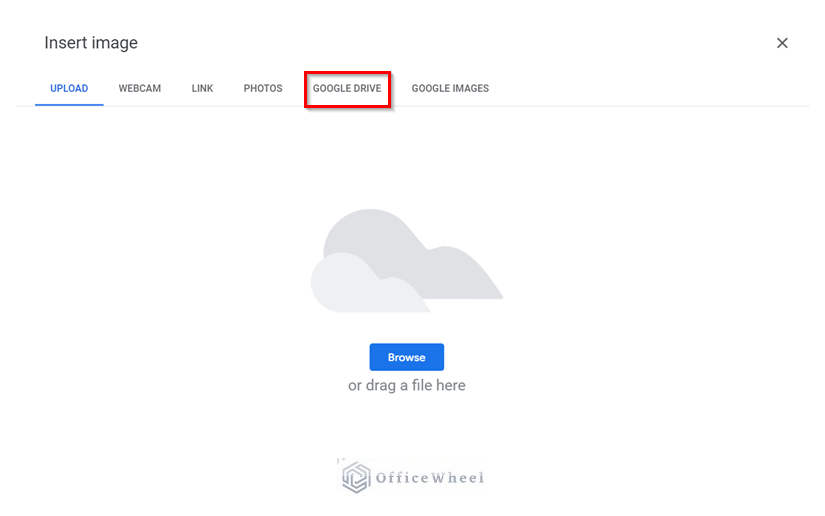The image size is (825, 516).
Task: Open the Google Images tab
Action: tap(450, 88)
